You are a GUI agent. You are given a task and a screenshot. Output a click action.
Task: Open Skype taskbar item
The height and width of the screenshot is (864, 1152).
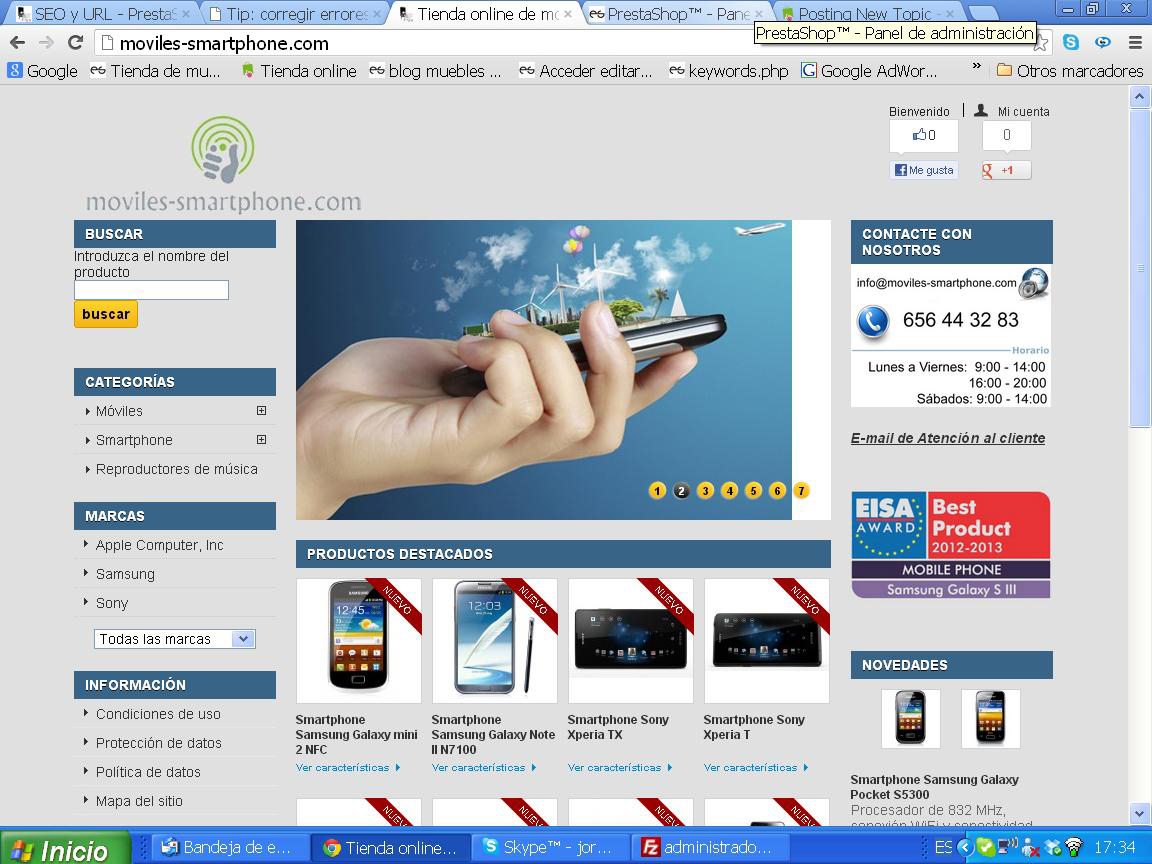point(550,847)
